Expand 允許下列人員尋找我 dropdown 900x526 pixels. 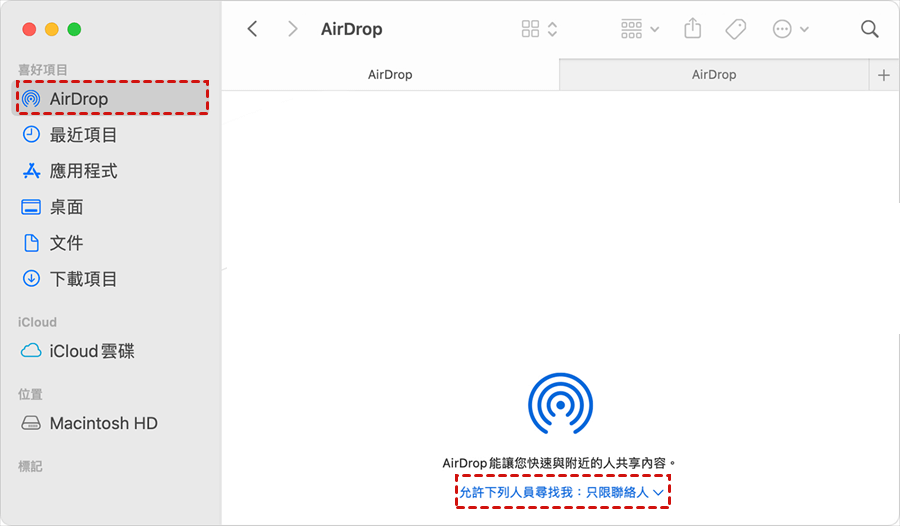click(561, 492)
